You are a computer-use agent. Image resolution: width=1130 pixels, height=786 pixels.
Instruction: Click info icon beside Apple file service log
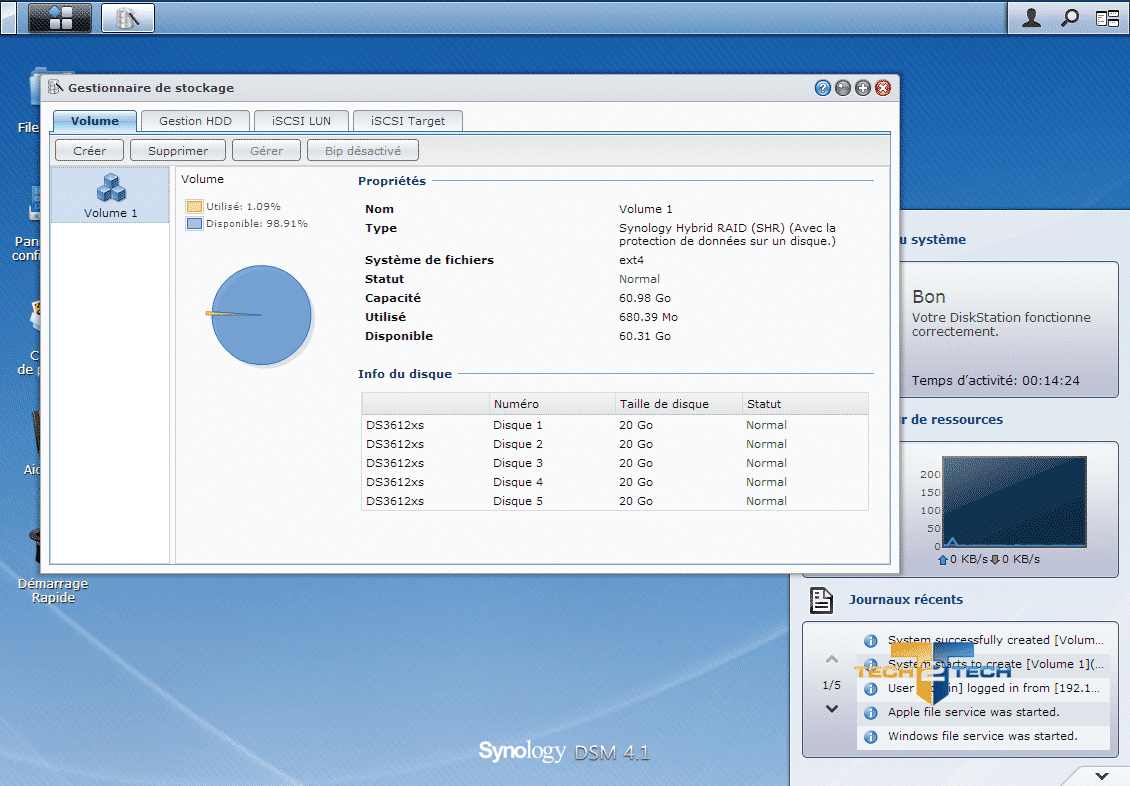pos(871,713)
